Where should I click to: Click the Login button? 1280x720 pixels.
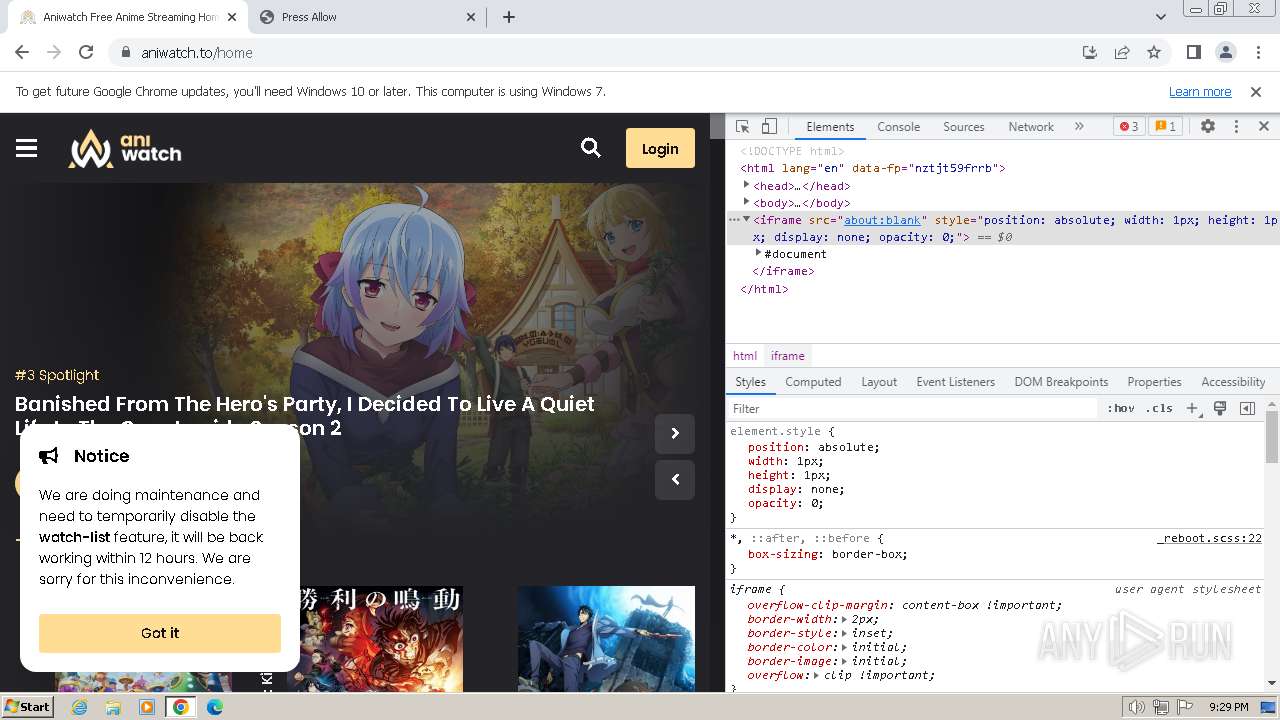(660, 148)
